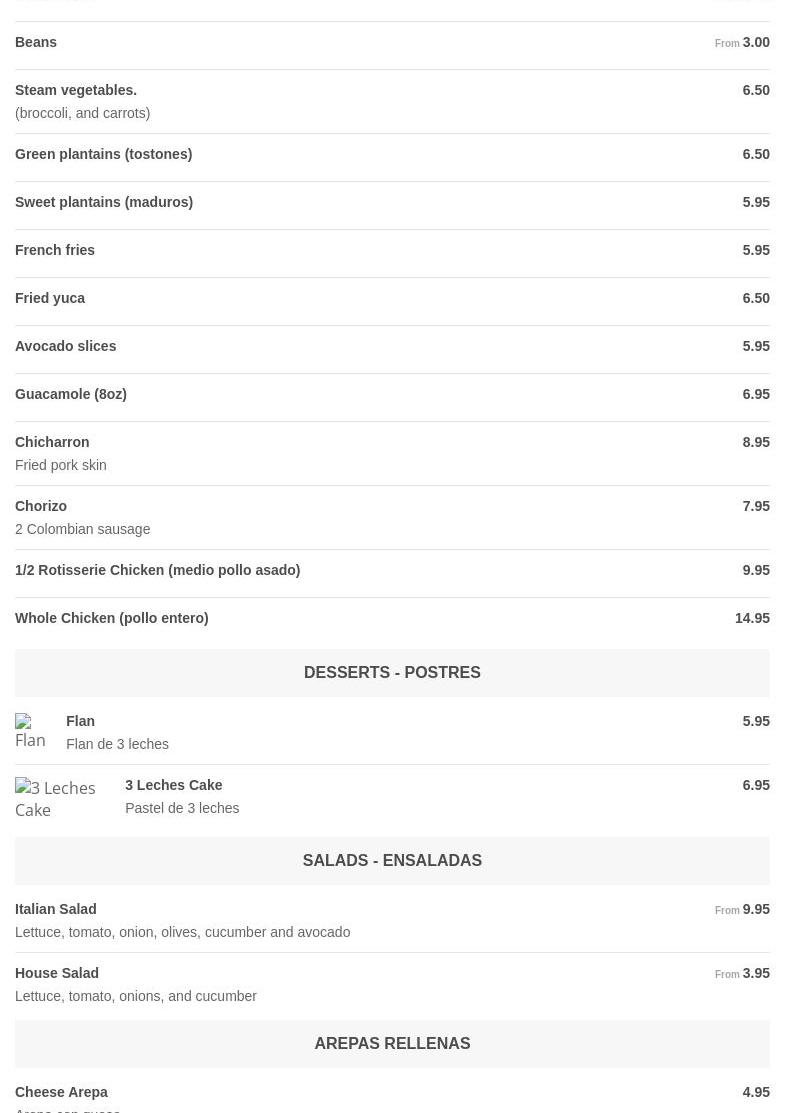
Task: Select the Cheese Arepa item
Action: (x=61, y=1093)
